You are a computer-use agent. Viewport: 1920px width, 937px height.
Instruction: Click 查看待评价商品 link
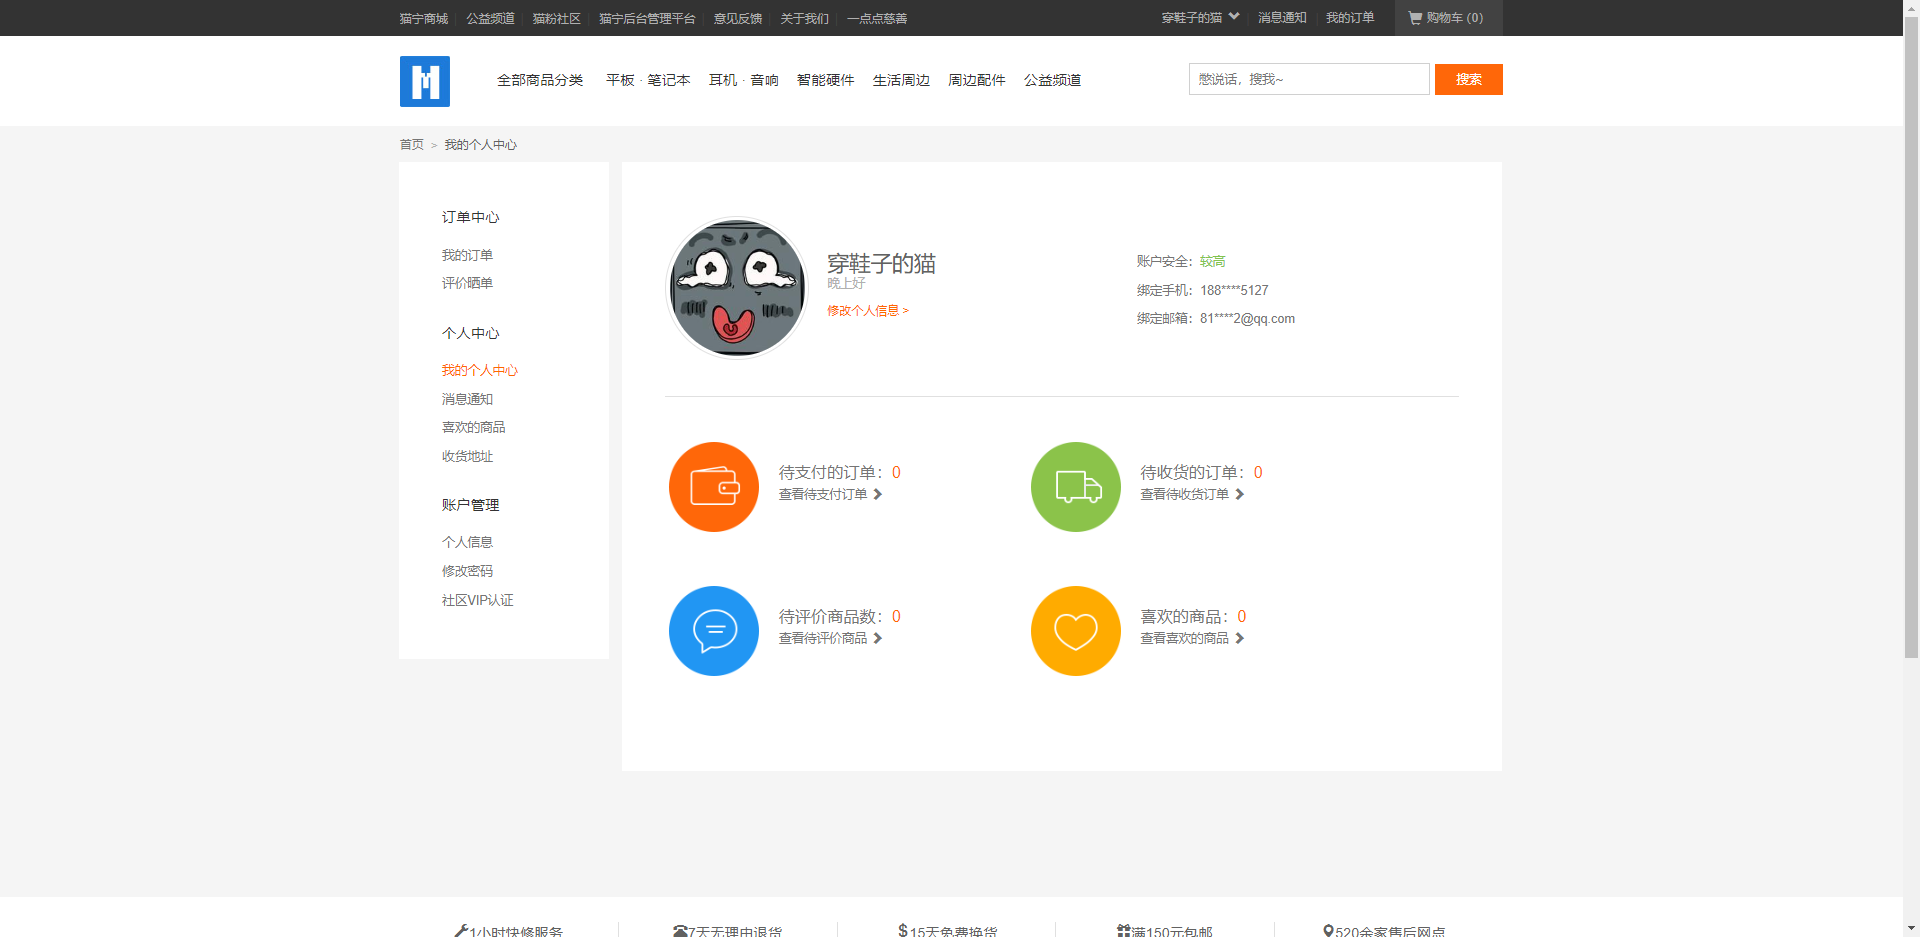(823, 639)
